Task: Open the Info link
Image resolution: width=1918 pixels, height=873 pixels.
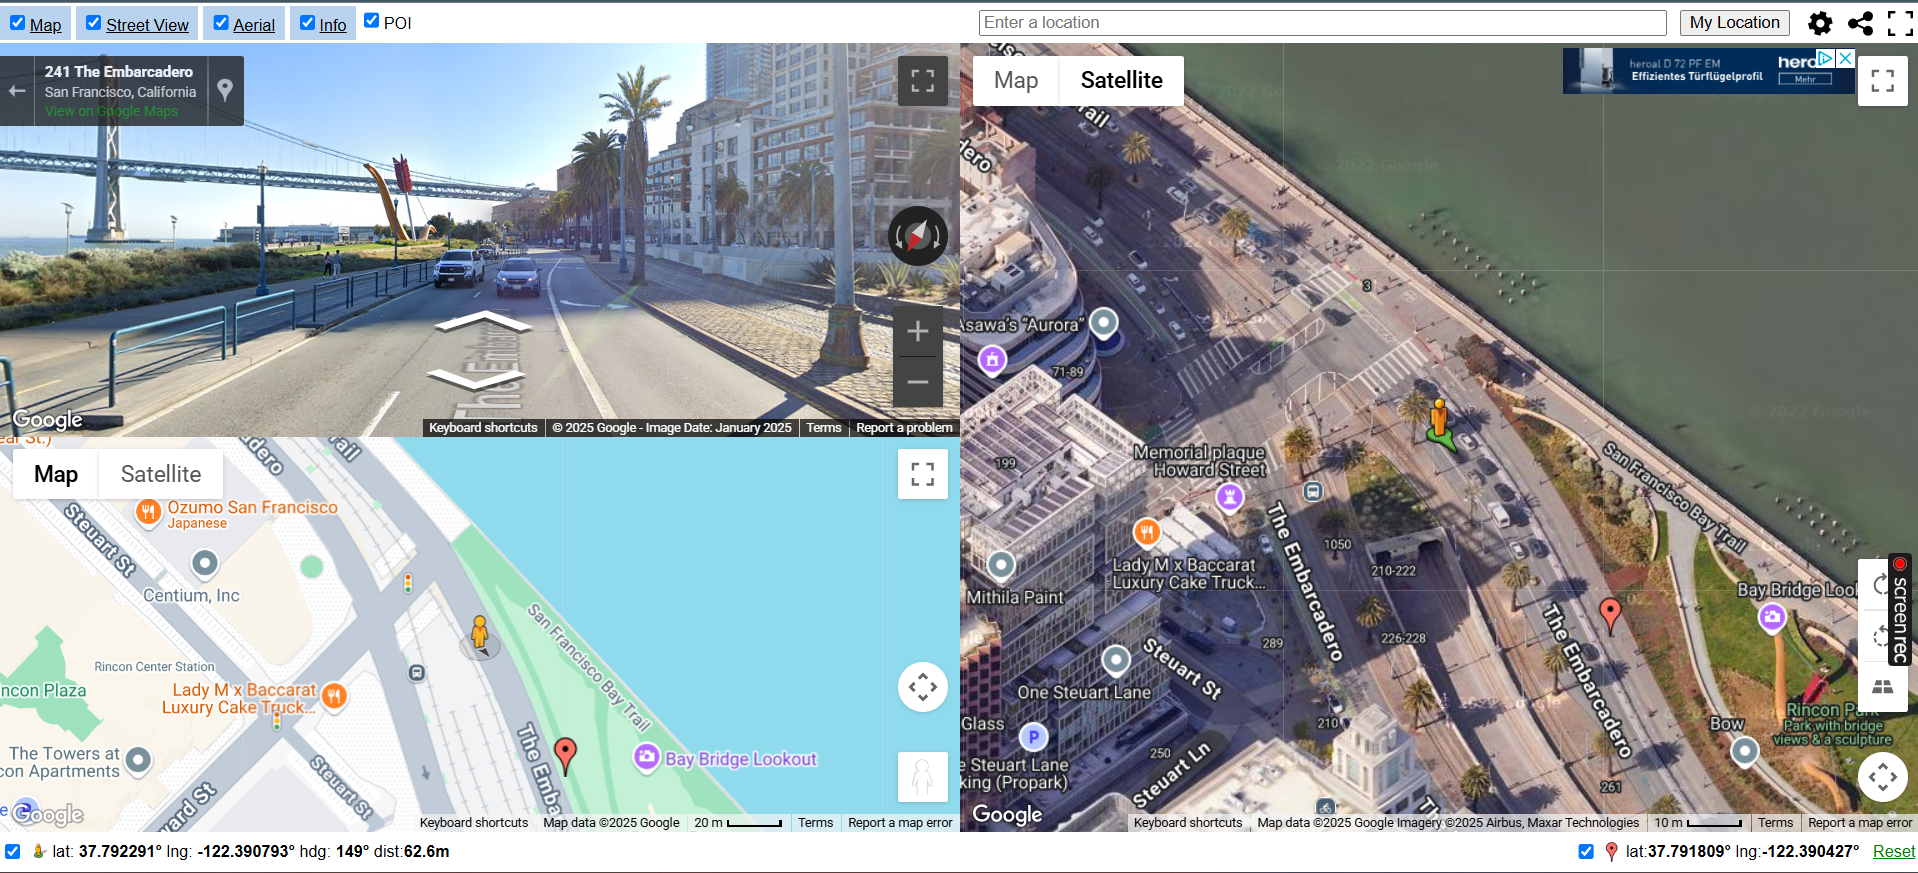Action: pyautogui.click(x=333, y=25)
